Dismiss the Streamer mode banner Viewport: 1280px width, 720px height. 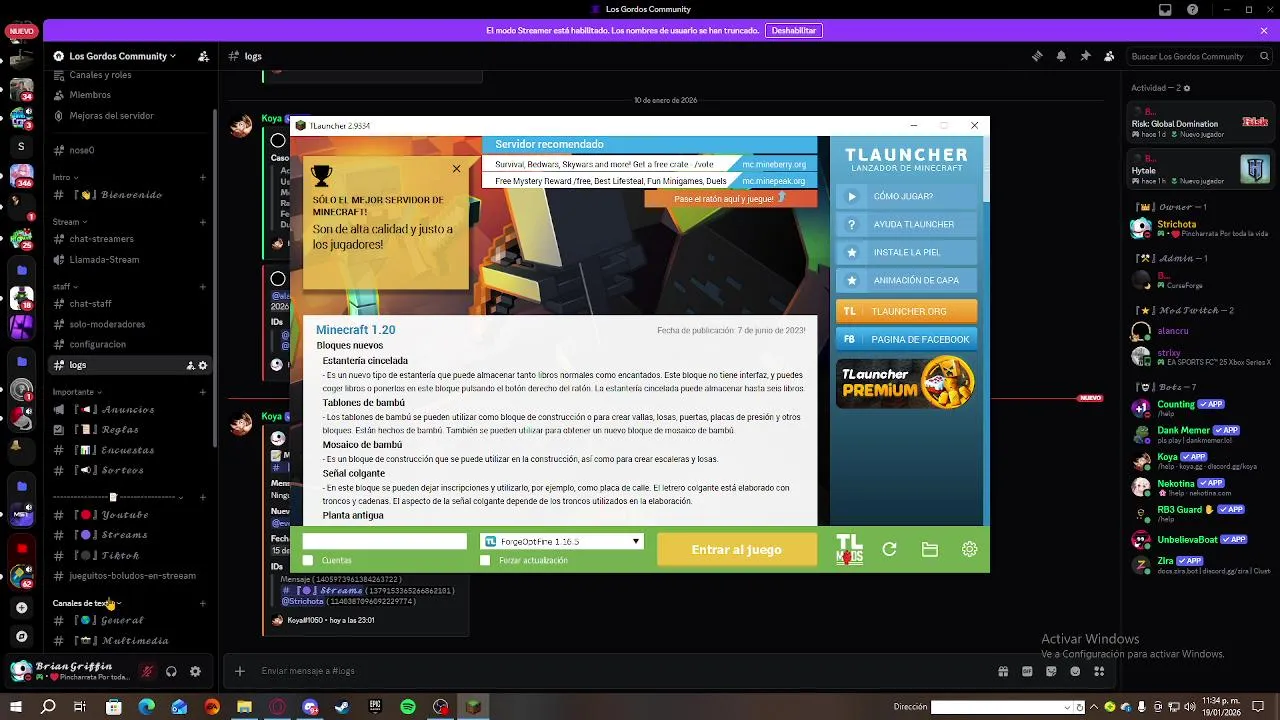click(1264, 31)
